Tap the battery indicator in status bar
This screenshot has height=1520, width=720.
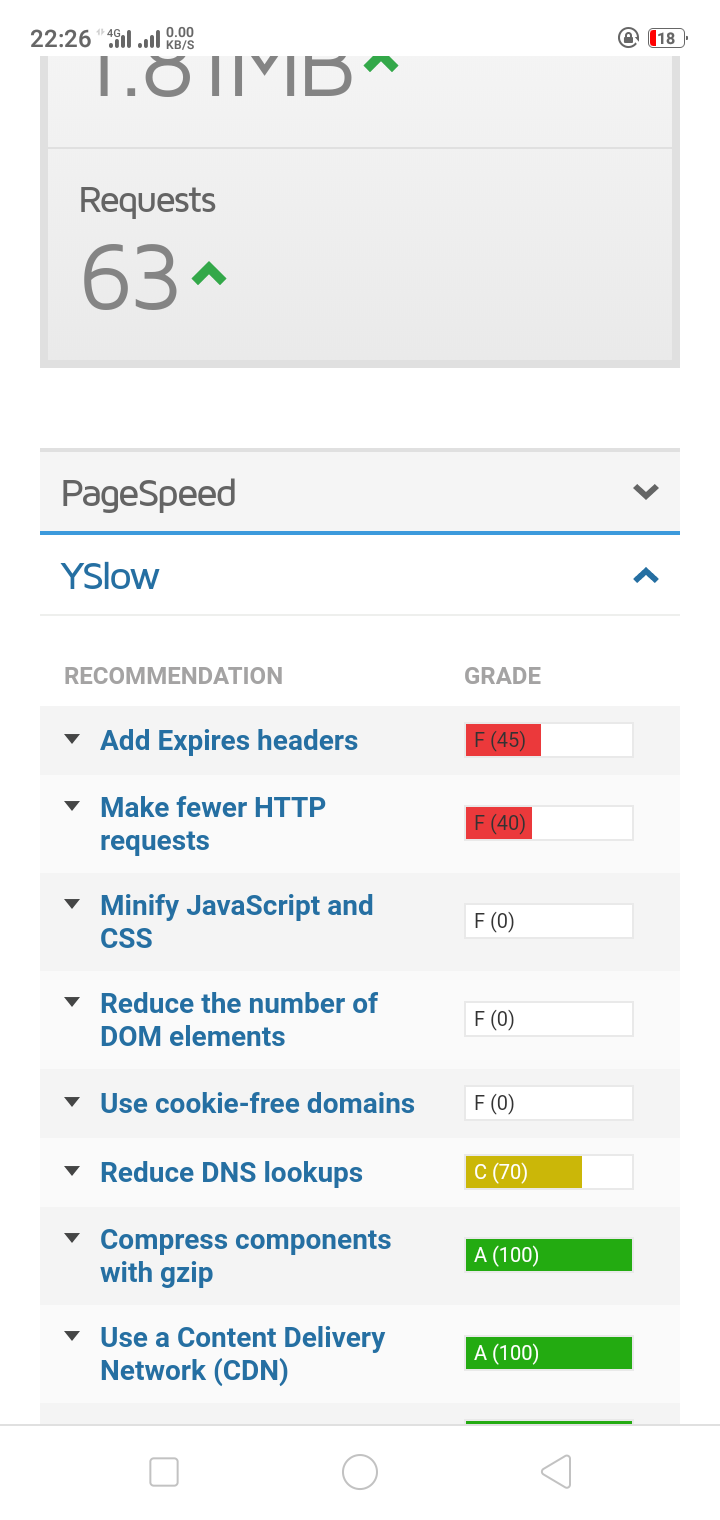[x=667, y=39]
